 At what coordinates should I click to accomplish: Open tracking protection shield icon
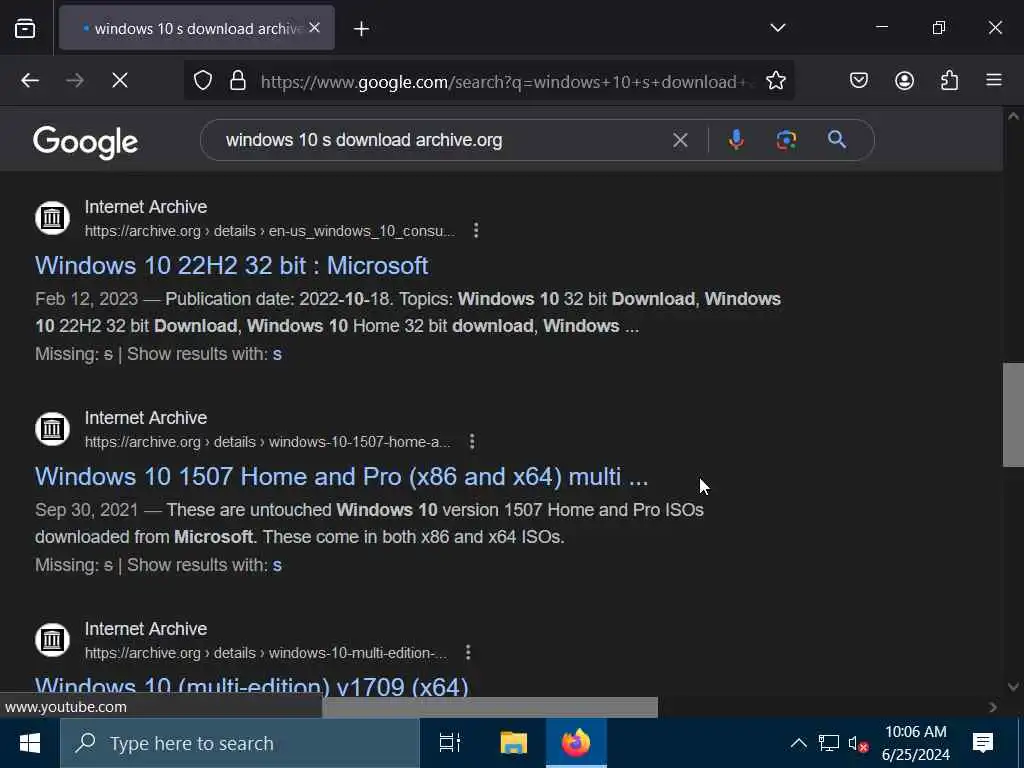[x=203, y=80]
